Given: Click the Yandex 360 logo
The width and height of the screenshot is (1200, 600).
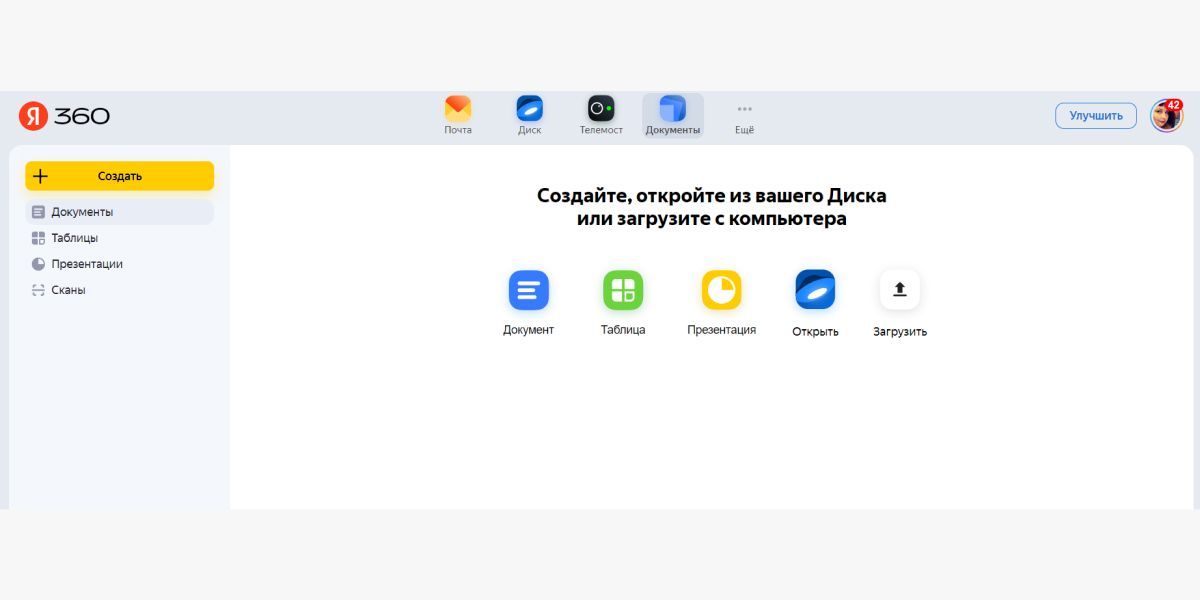Looking at the screenshot, I should pos(64,116).
